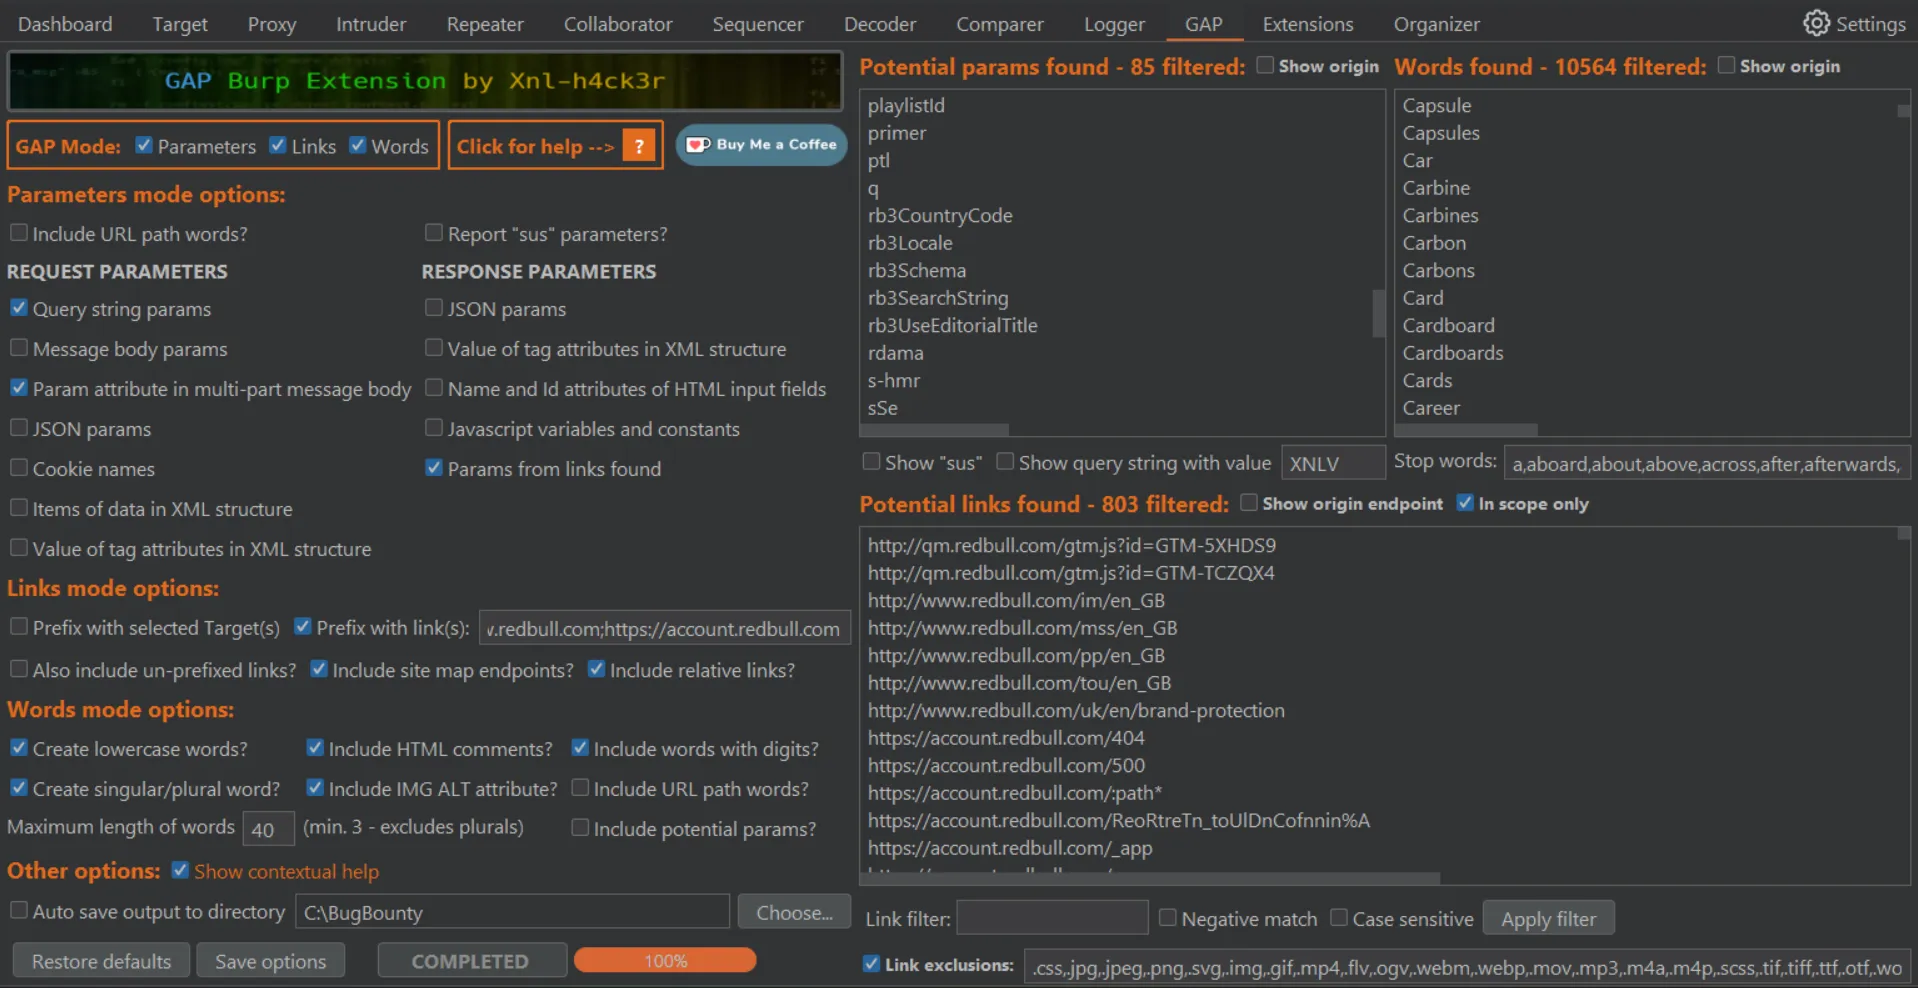Viewport: 1918px width, 988px height.
Task: Select playlistId parameter
Action: (906, 105)
